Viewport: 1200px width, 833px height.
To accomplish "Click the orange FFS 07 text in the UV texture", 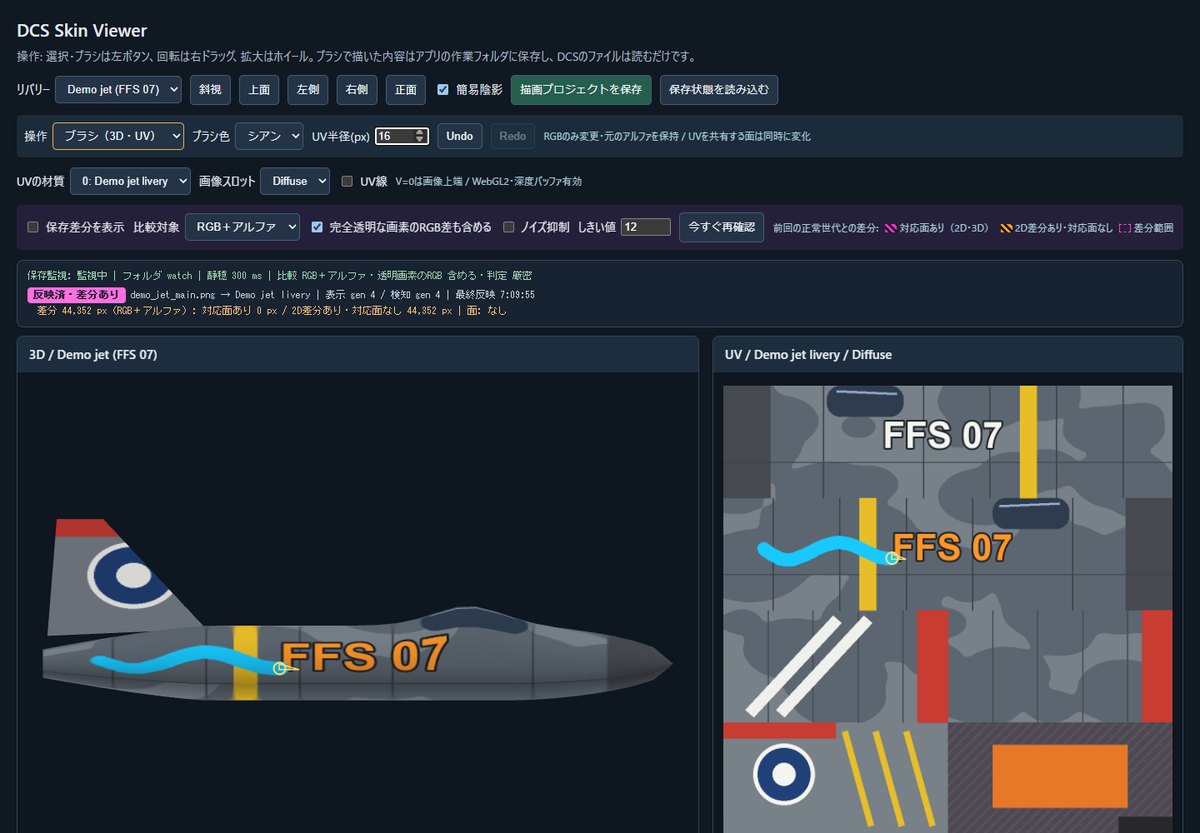I will (x=951, y=547).
